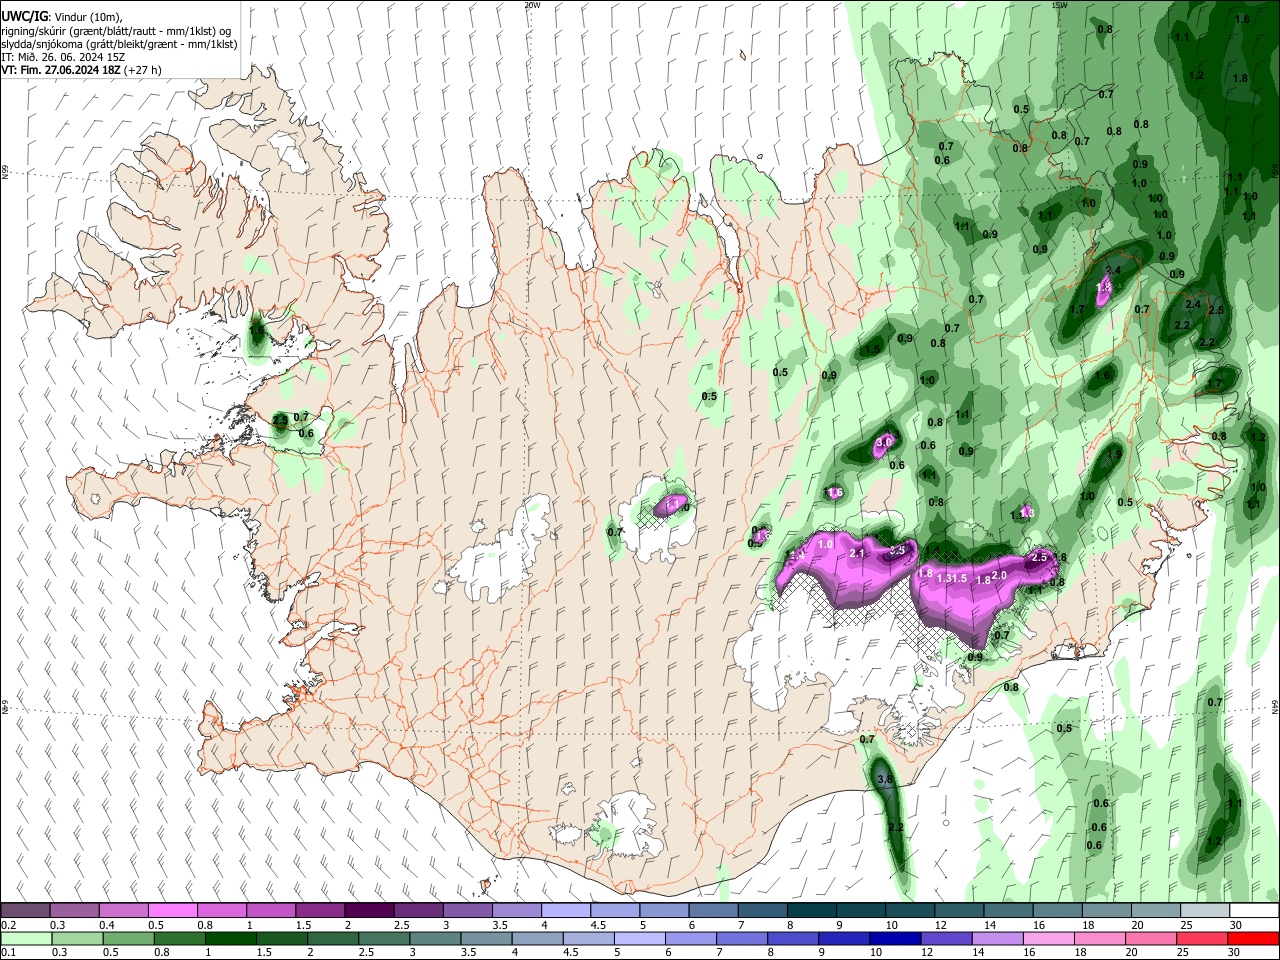Click the 20W longitude label

531,5
